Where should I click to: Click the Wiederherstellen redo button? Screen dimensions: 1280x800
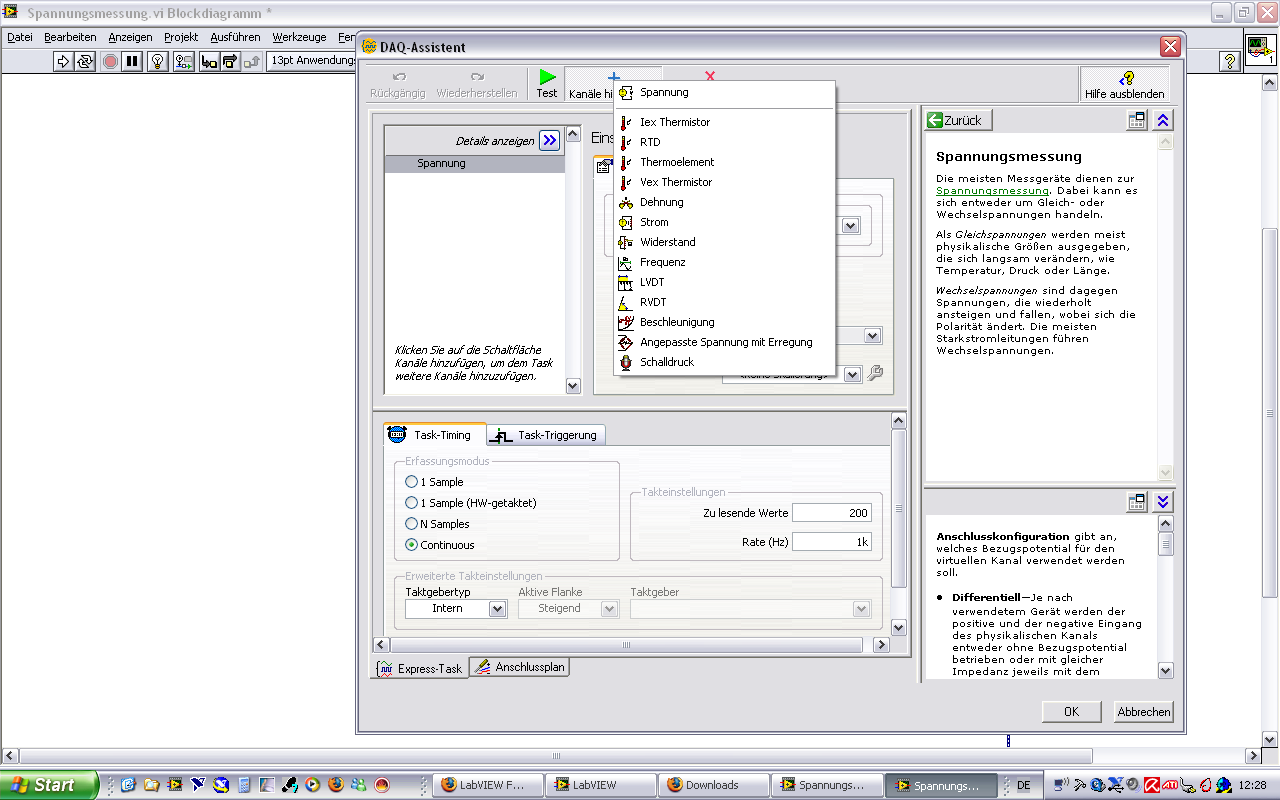point(477,85)
